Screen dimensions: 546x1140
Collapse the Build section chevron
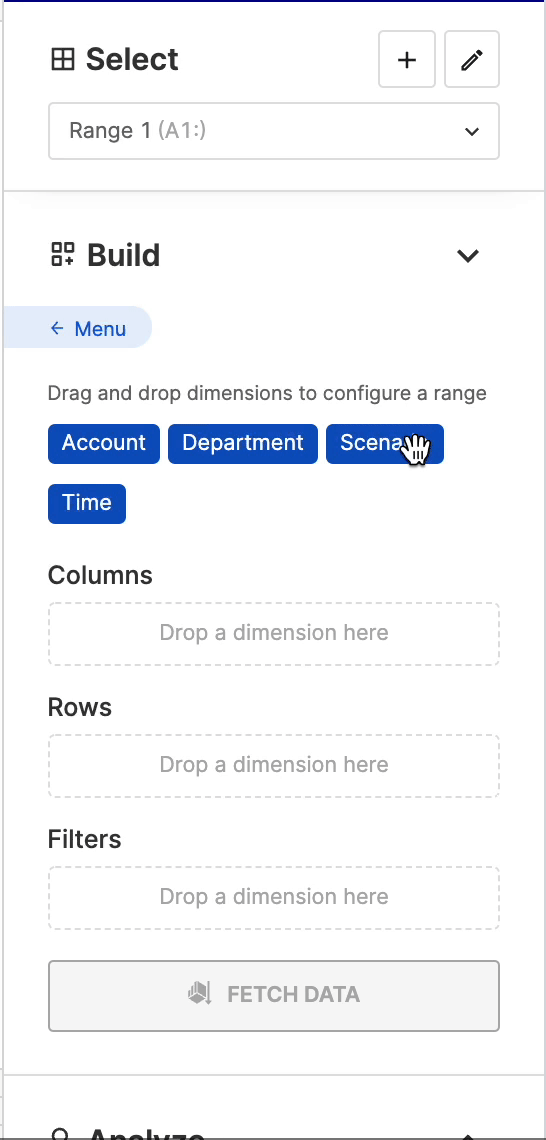467,255
